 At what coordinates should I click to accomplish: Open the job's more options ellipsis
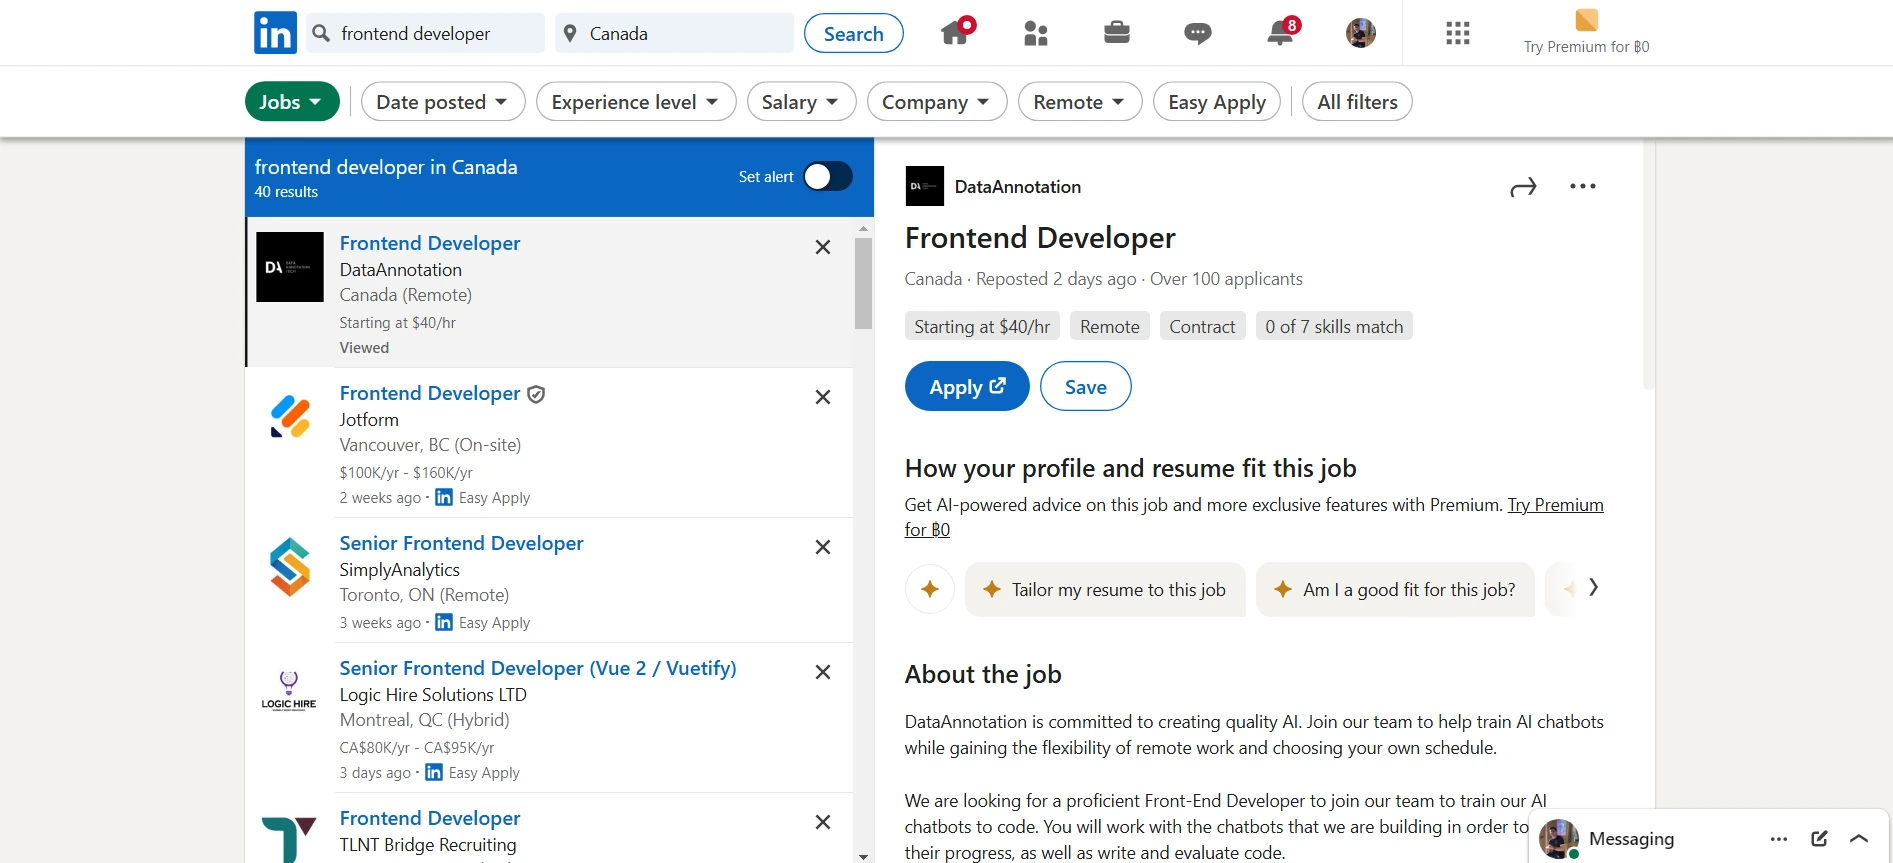(1583, 186)
